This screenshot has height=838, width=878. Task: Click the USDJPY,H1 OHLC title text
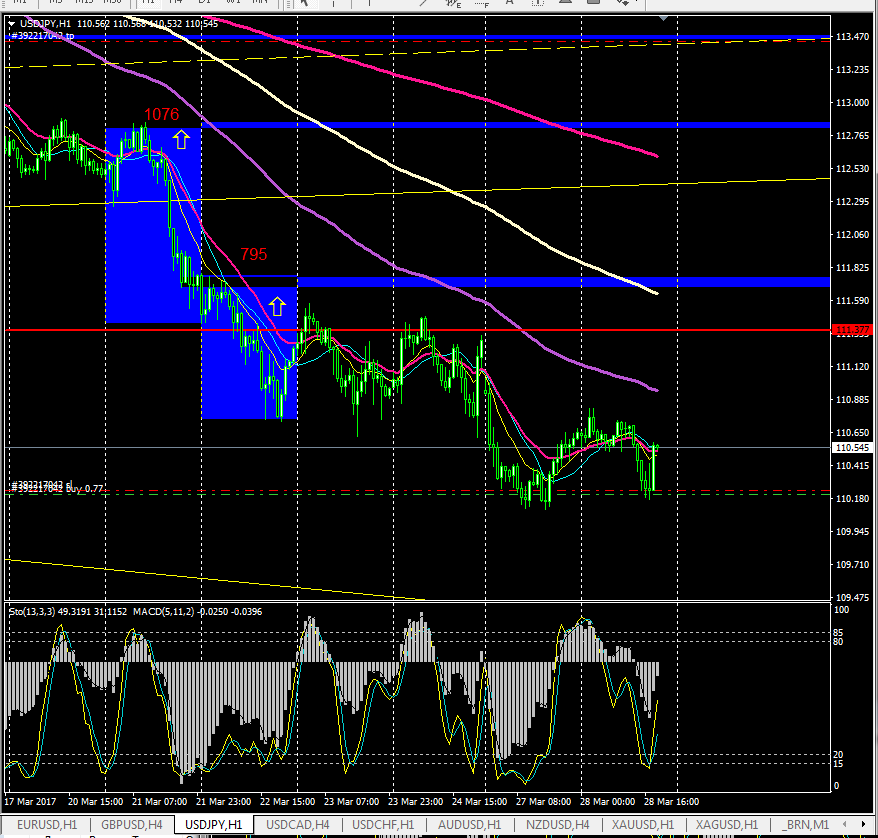click(x=119, y=24)
